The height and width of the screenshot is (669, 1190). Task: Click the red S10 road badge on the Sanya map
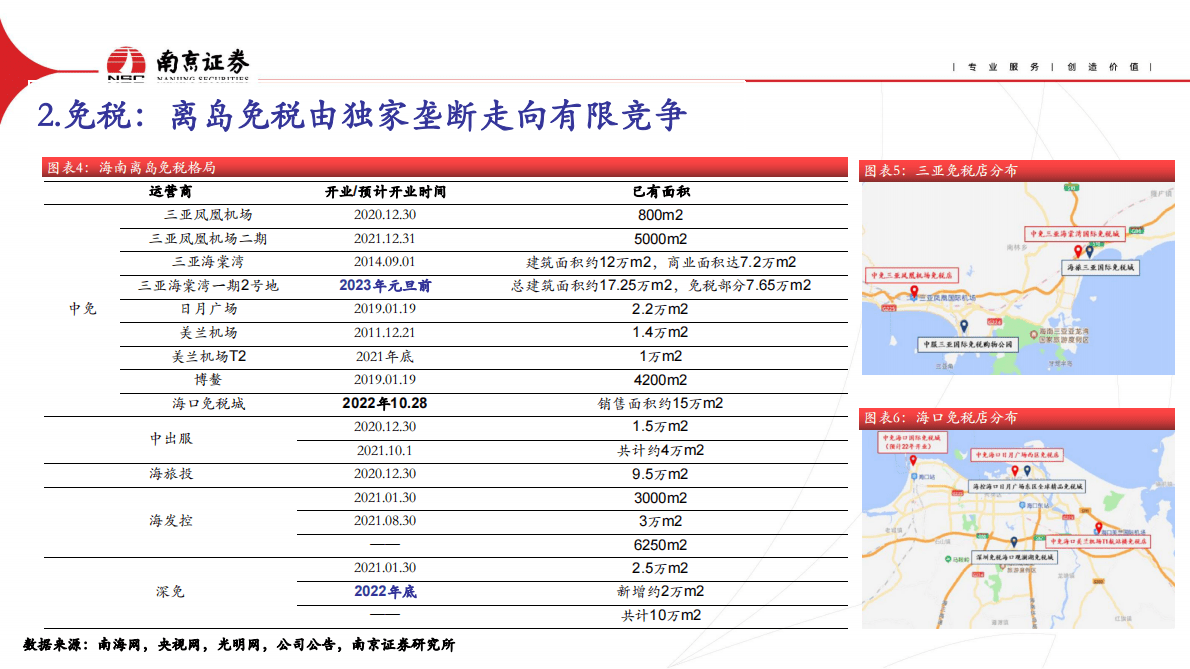(1070, 185)
